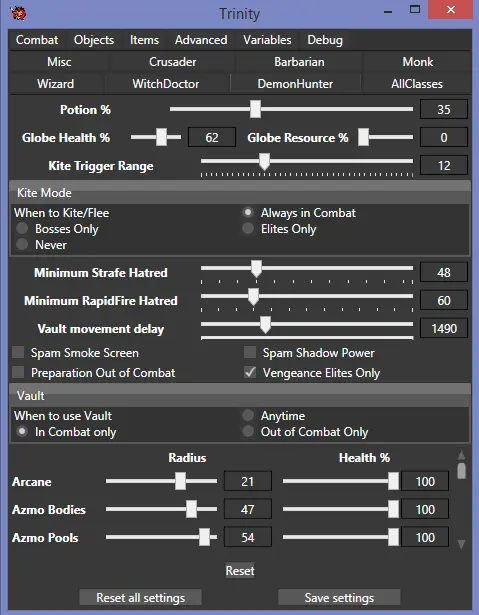Select Never for Kite/Flee
Screen dimensions: 479x615
22,244
